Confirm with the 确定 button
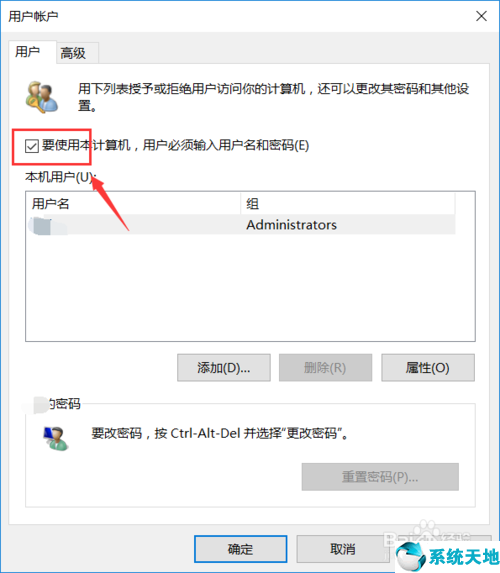The width and height of the screenshot is (500, 573). [240, 549]
